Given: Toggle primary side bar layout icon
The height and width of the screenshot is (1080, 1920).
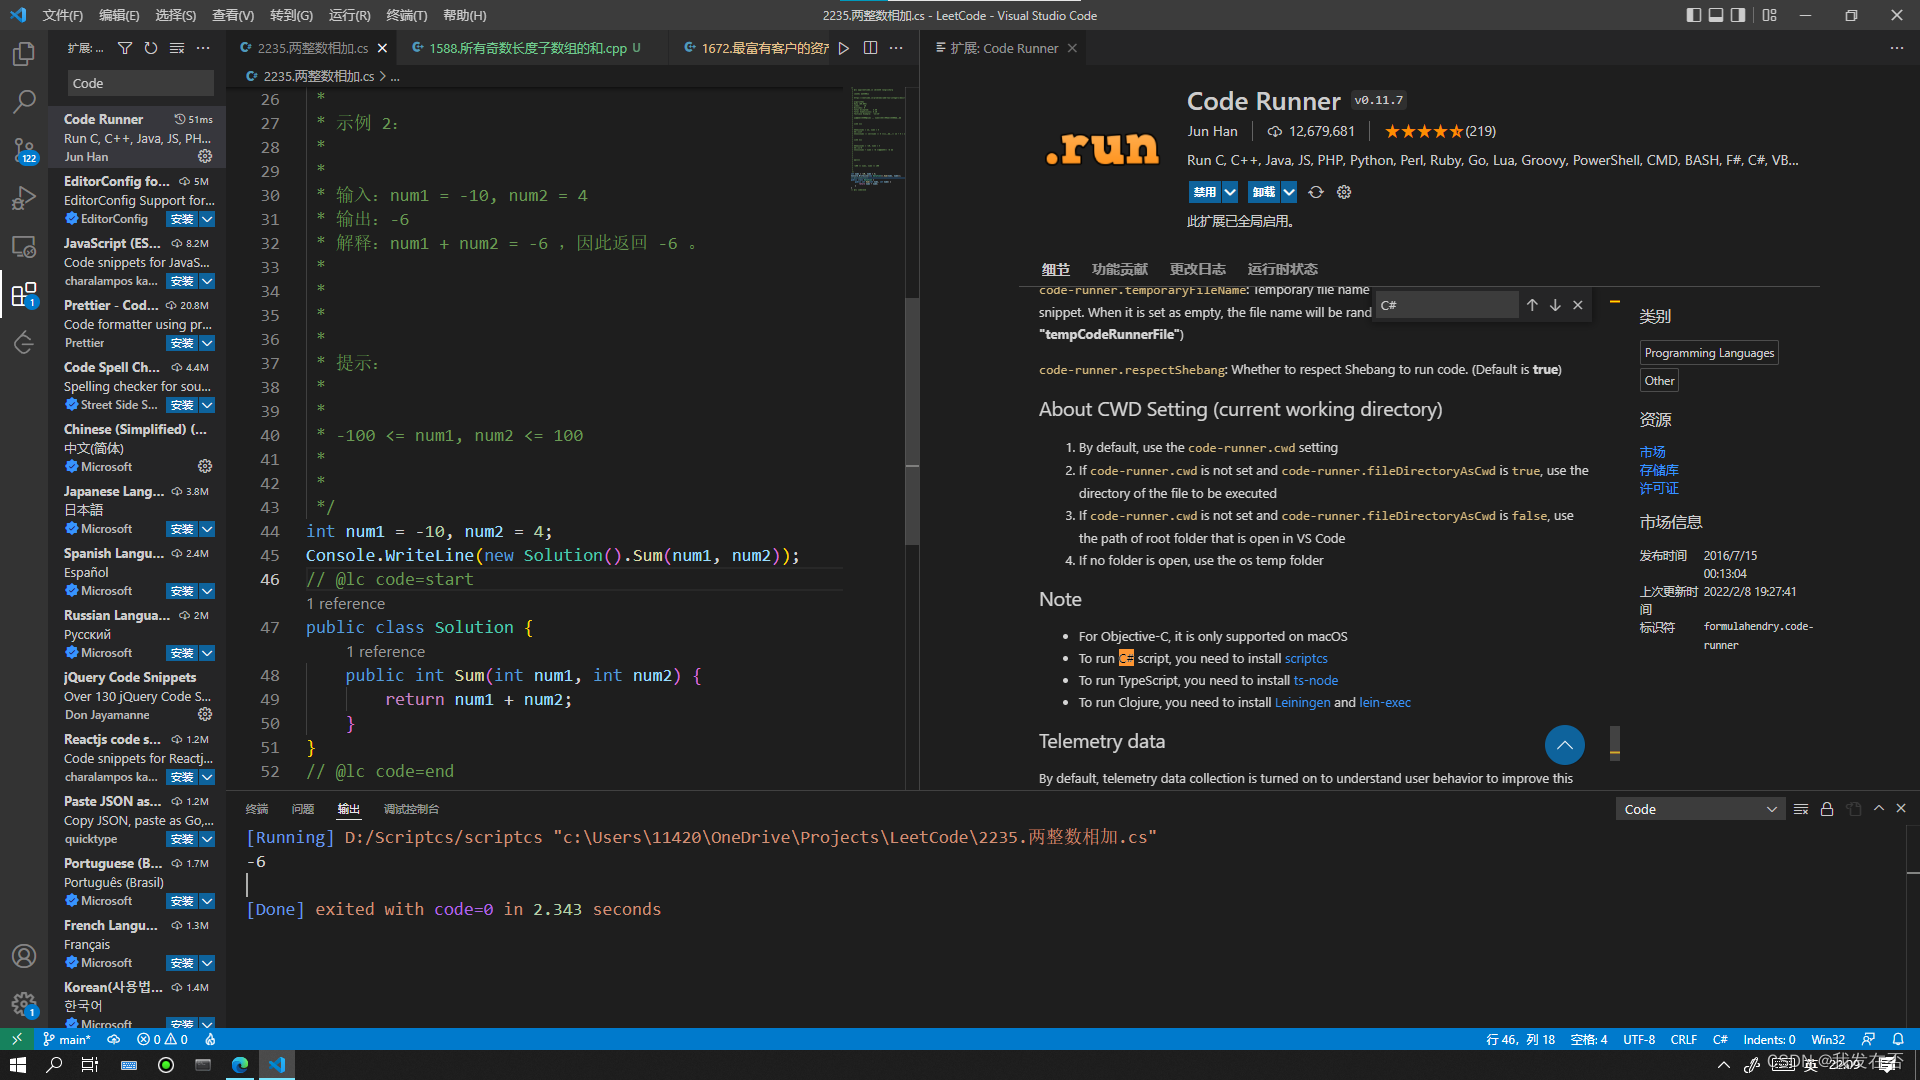Looking at the screenshot, I should (1693, 15).
